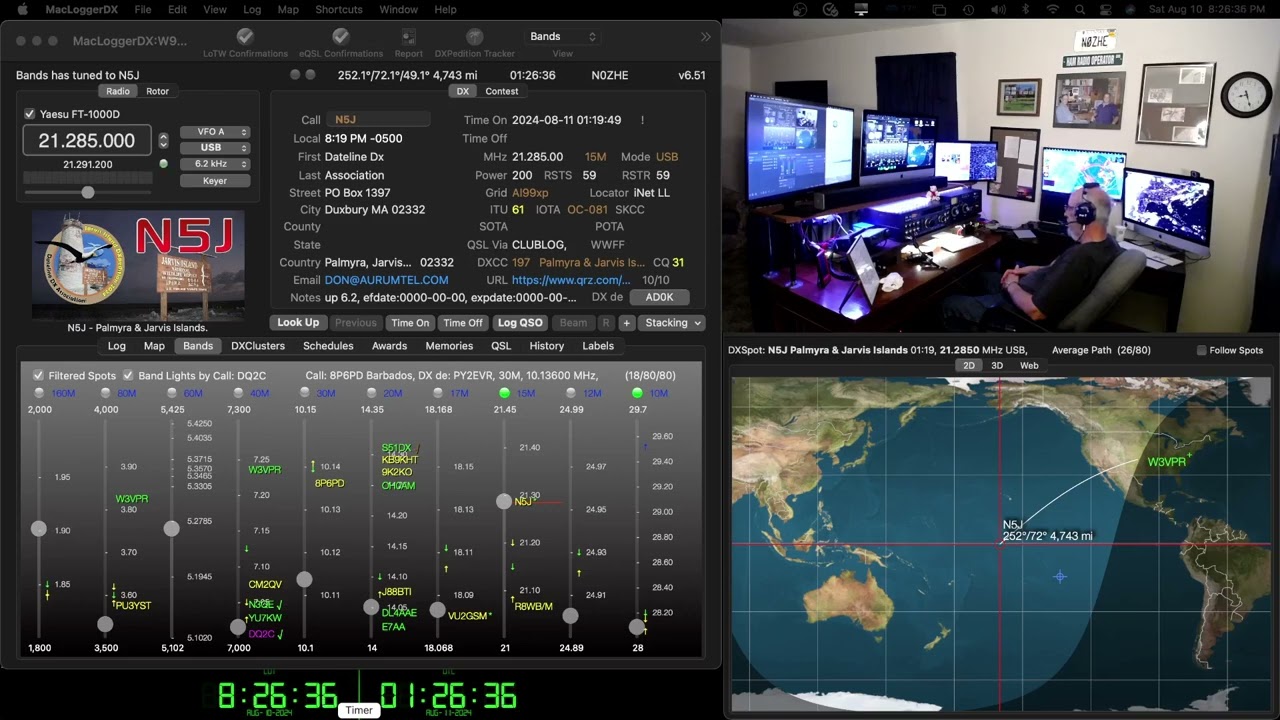
Task: Click the 160M band slider knob
Action: pos(38,528)
